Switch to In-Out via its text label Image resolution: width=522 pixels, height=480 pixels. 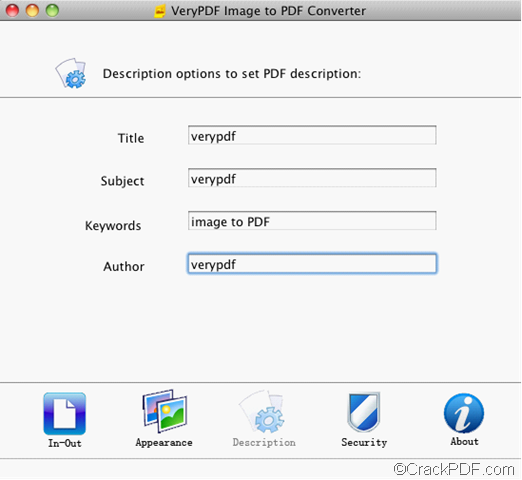point(65,443)
